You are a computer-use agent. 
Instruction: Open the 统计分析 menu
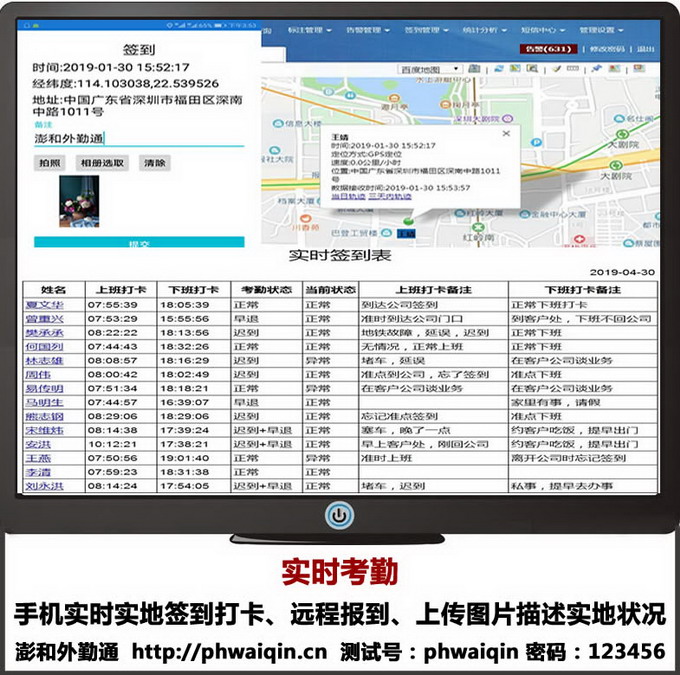click(484, 30)
